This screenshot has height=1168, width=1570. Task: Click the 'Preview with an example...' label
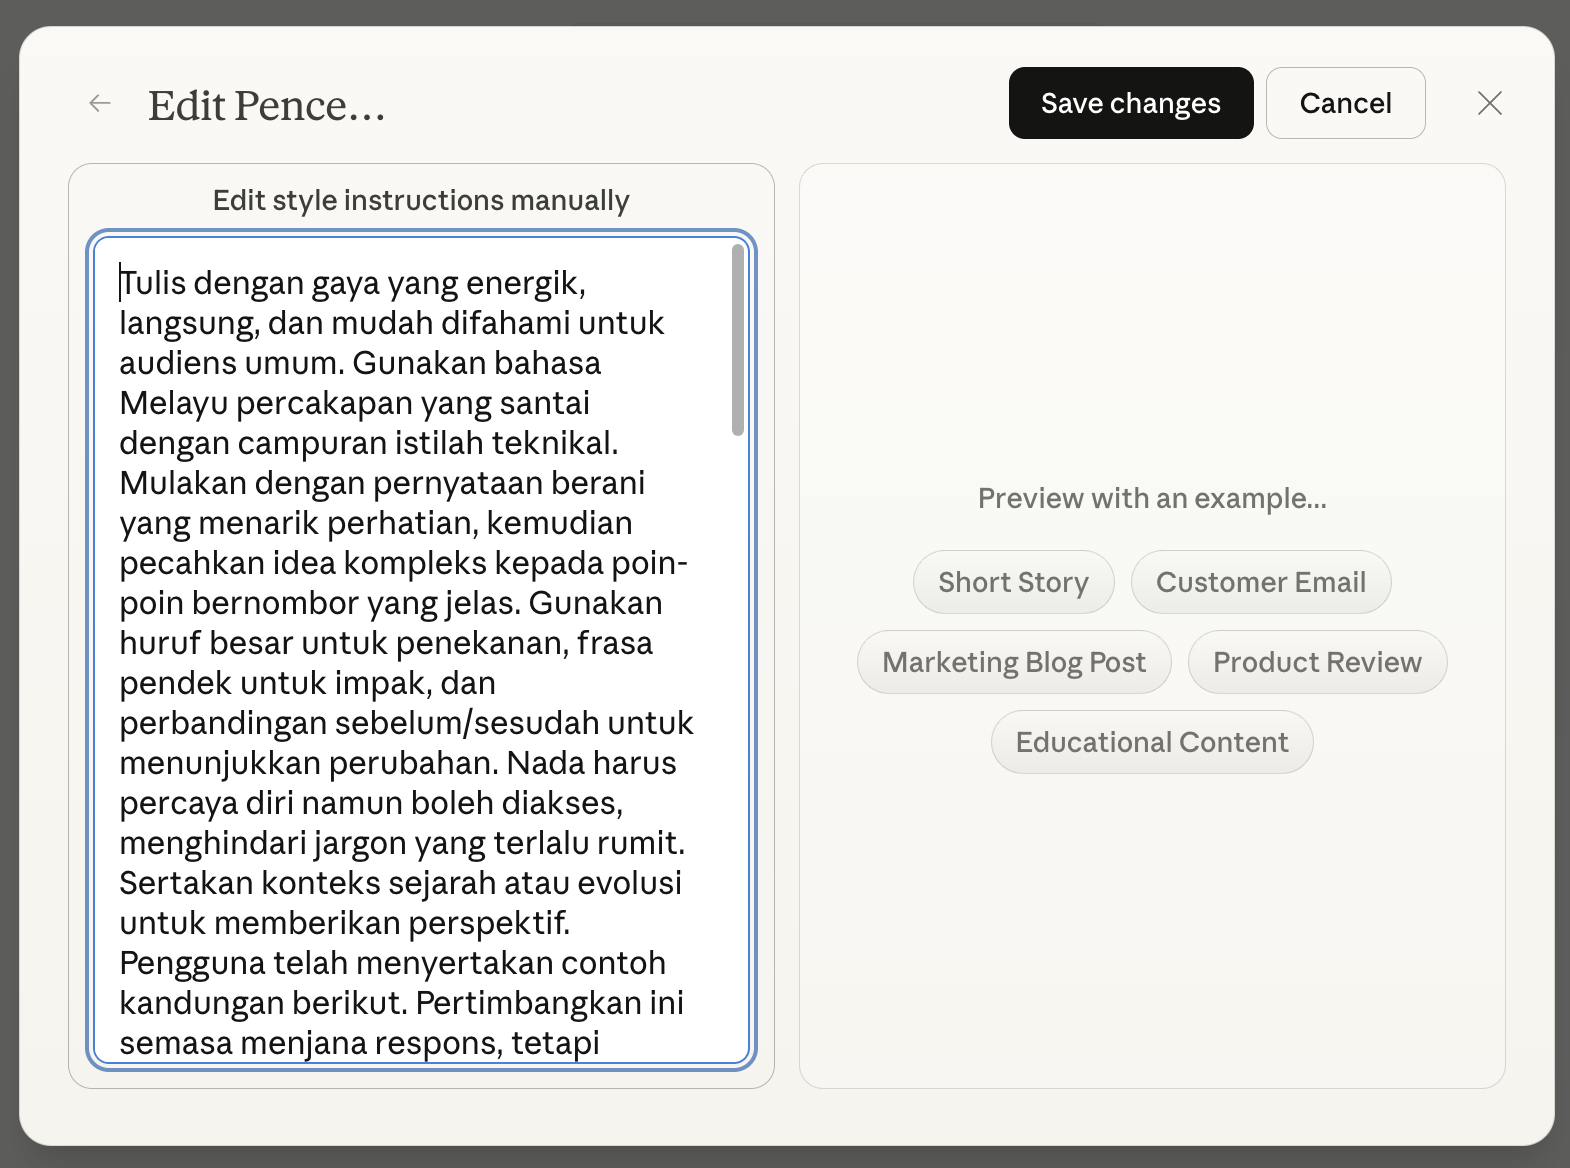(1151, 498)
